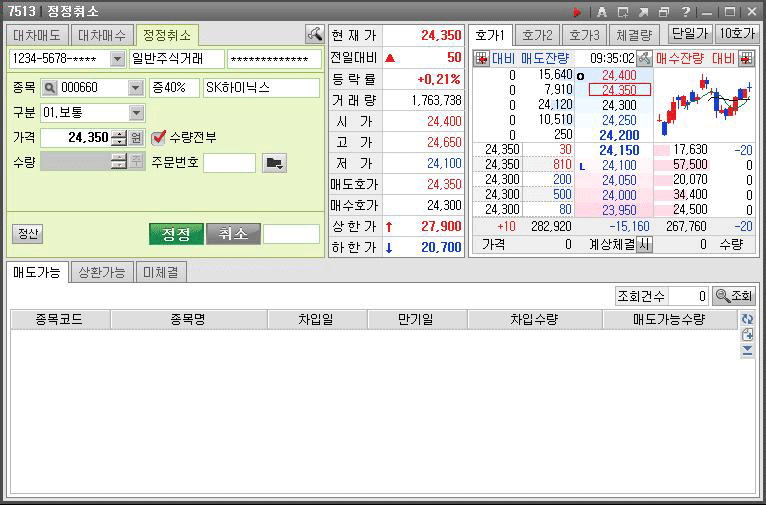The image size is (766, 505).
Task: Click the grid icon right of 매수잔량 대비
Action: 745,59
